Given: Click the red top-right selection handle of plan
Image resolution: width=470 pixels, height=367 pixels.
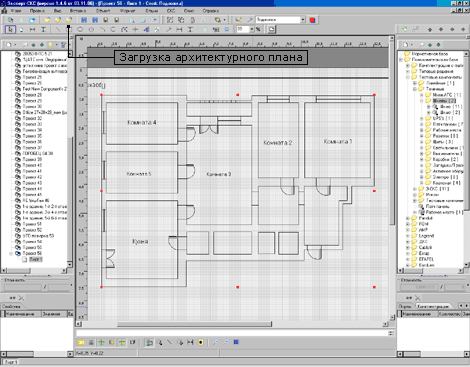Looking at the screenshot, I should click(374, 95).
